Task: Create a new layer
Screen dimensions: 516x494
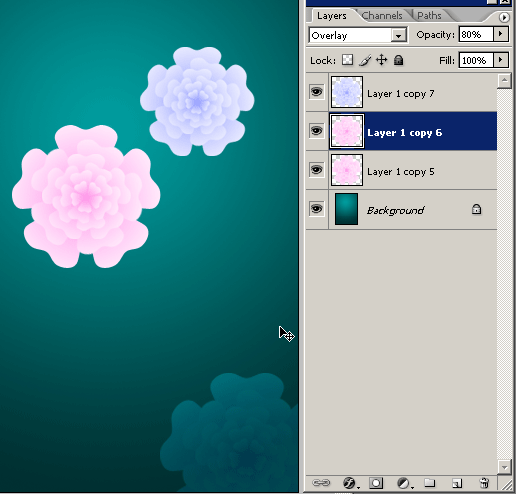Action: [x=457, y=483]
